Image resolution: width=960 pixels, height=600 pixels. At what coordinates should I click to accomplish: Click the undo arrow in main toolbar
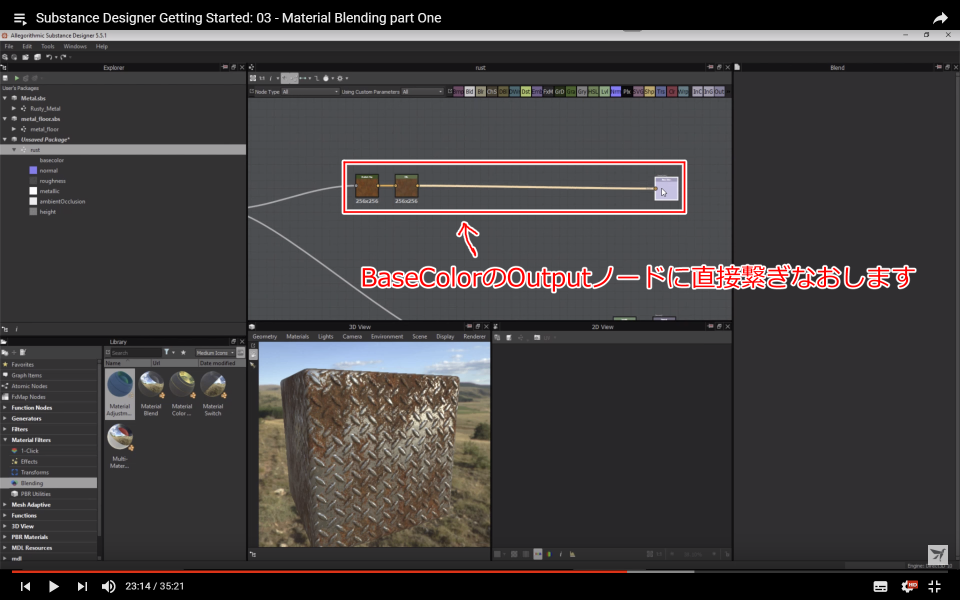click(x=48, y=57)
